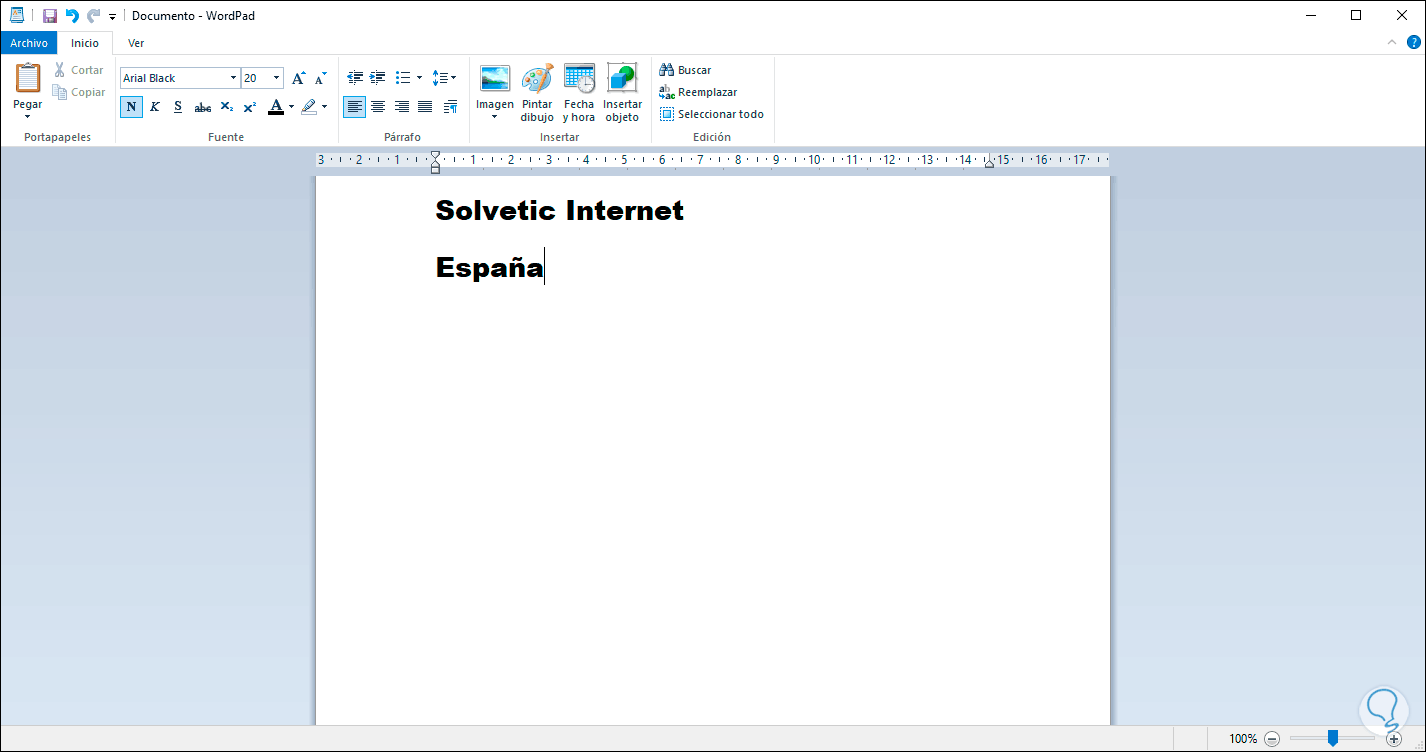Justify the paragraph text

tap(425, 107)
